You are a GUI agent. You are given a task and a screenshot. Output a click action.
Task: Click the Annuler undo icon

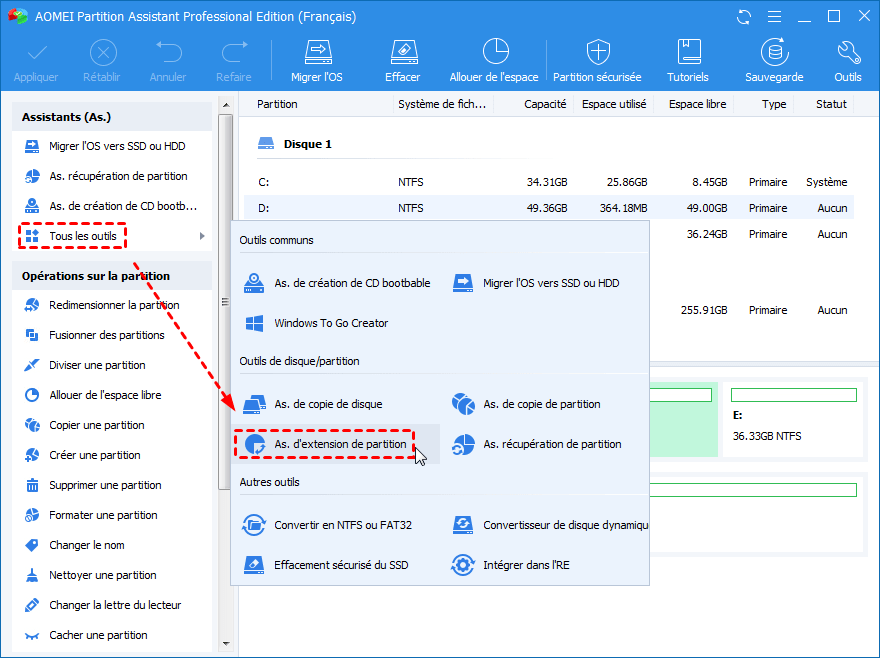click(x=168, y=52)
